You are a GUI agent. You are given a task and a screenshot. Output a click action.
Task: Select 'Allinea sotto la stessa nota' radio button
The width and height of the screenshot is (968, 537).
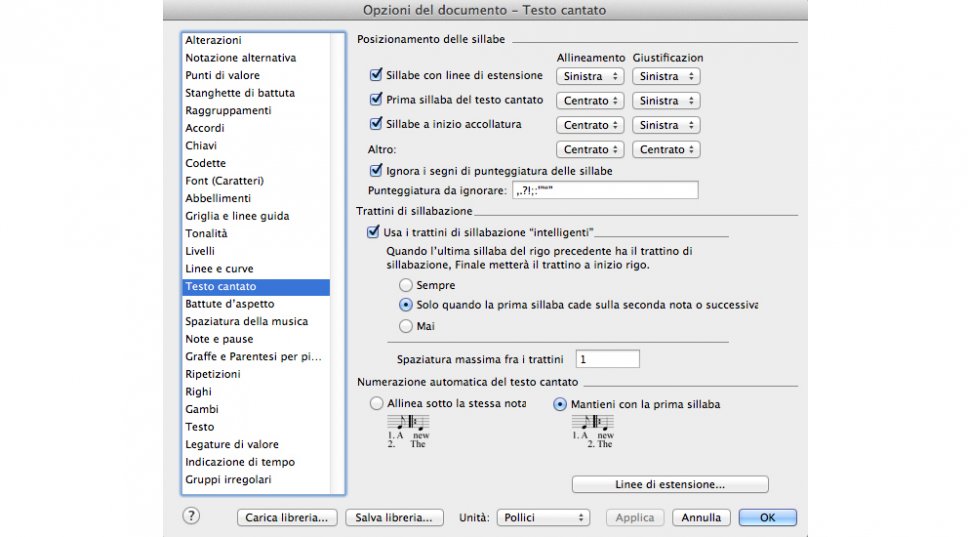click(376, 404)
